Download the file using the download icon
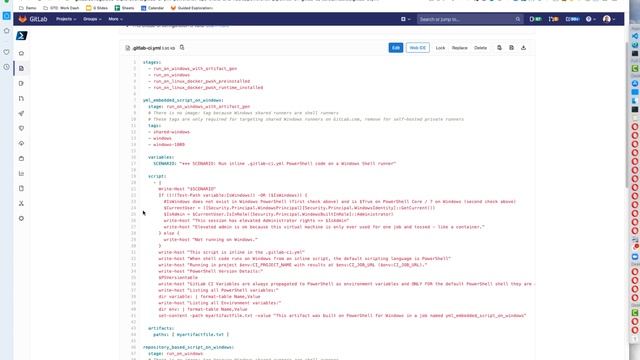The image size is (640, 360). coord(523,48)
